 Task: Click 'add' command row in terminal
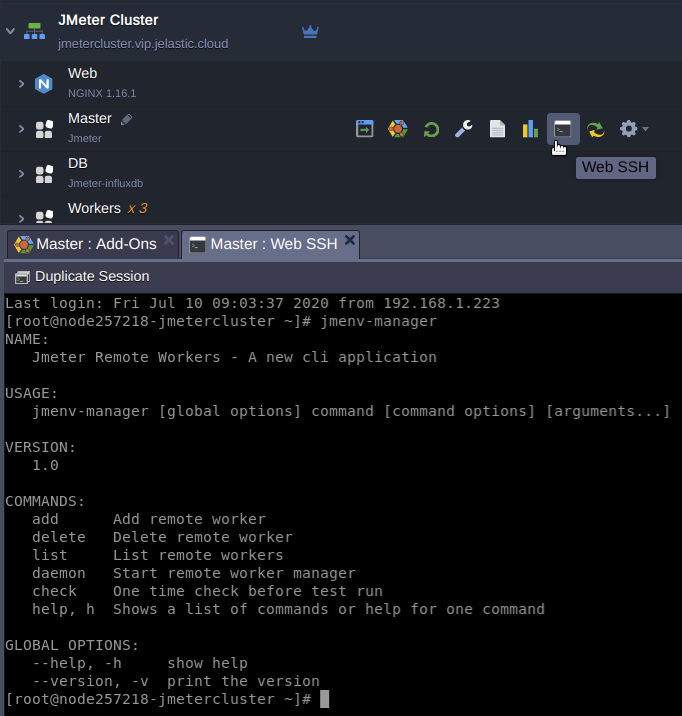[x=149, y=519]
